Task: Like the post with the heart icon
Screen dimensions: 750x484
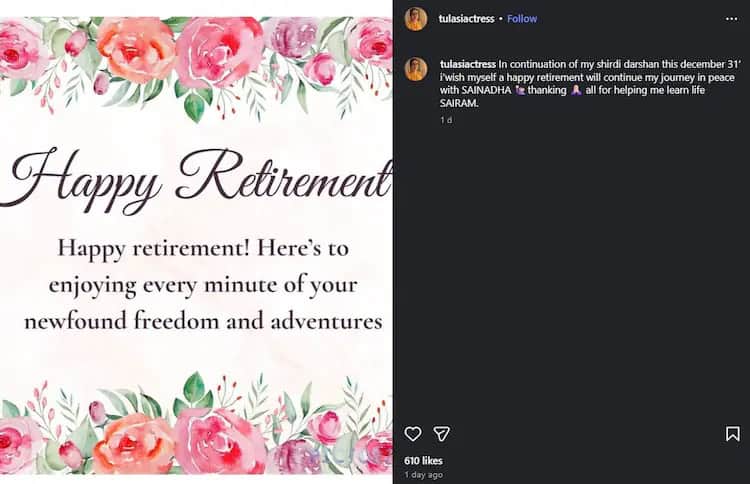Action: pyautogui.click(x=412, y=433)
